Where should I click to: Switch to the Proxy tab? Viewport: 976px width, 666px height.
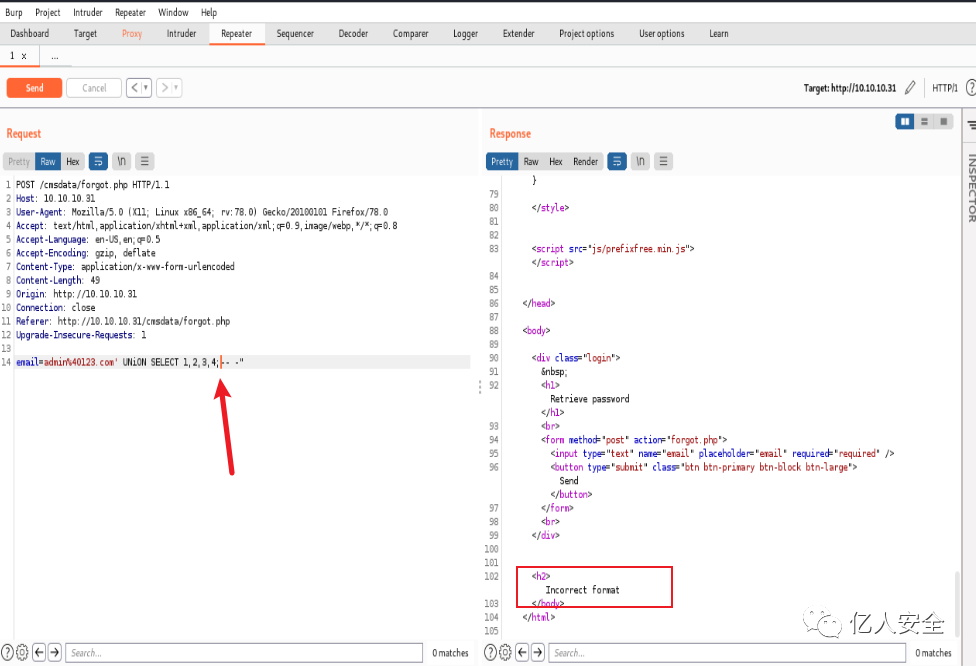132,34
